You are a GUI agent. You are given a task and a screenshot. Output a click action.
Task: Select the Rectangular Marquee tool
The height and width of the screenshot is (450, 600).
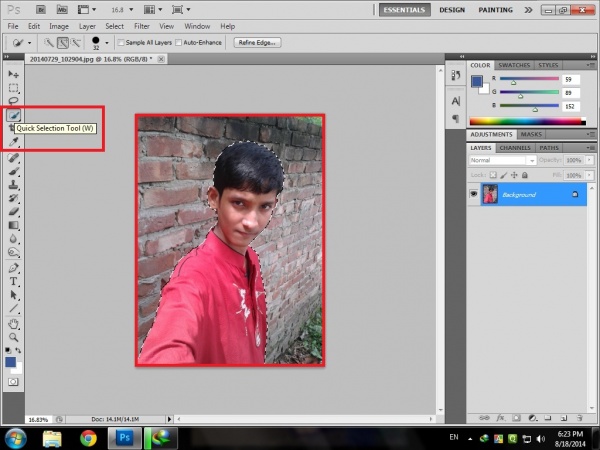(x=14, y=88)
